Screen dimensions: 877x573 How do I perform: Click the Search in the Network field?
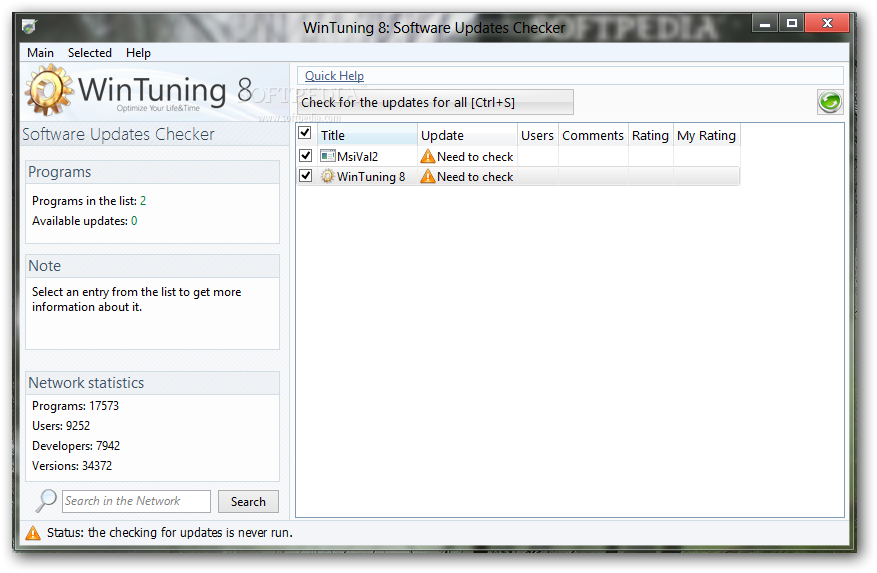pos(136,501)
